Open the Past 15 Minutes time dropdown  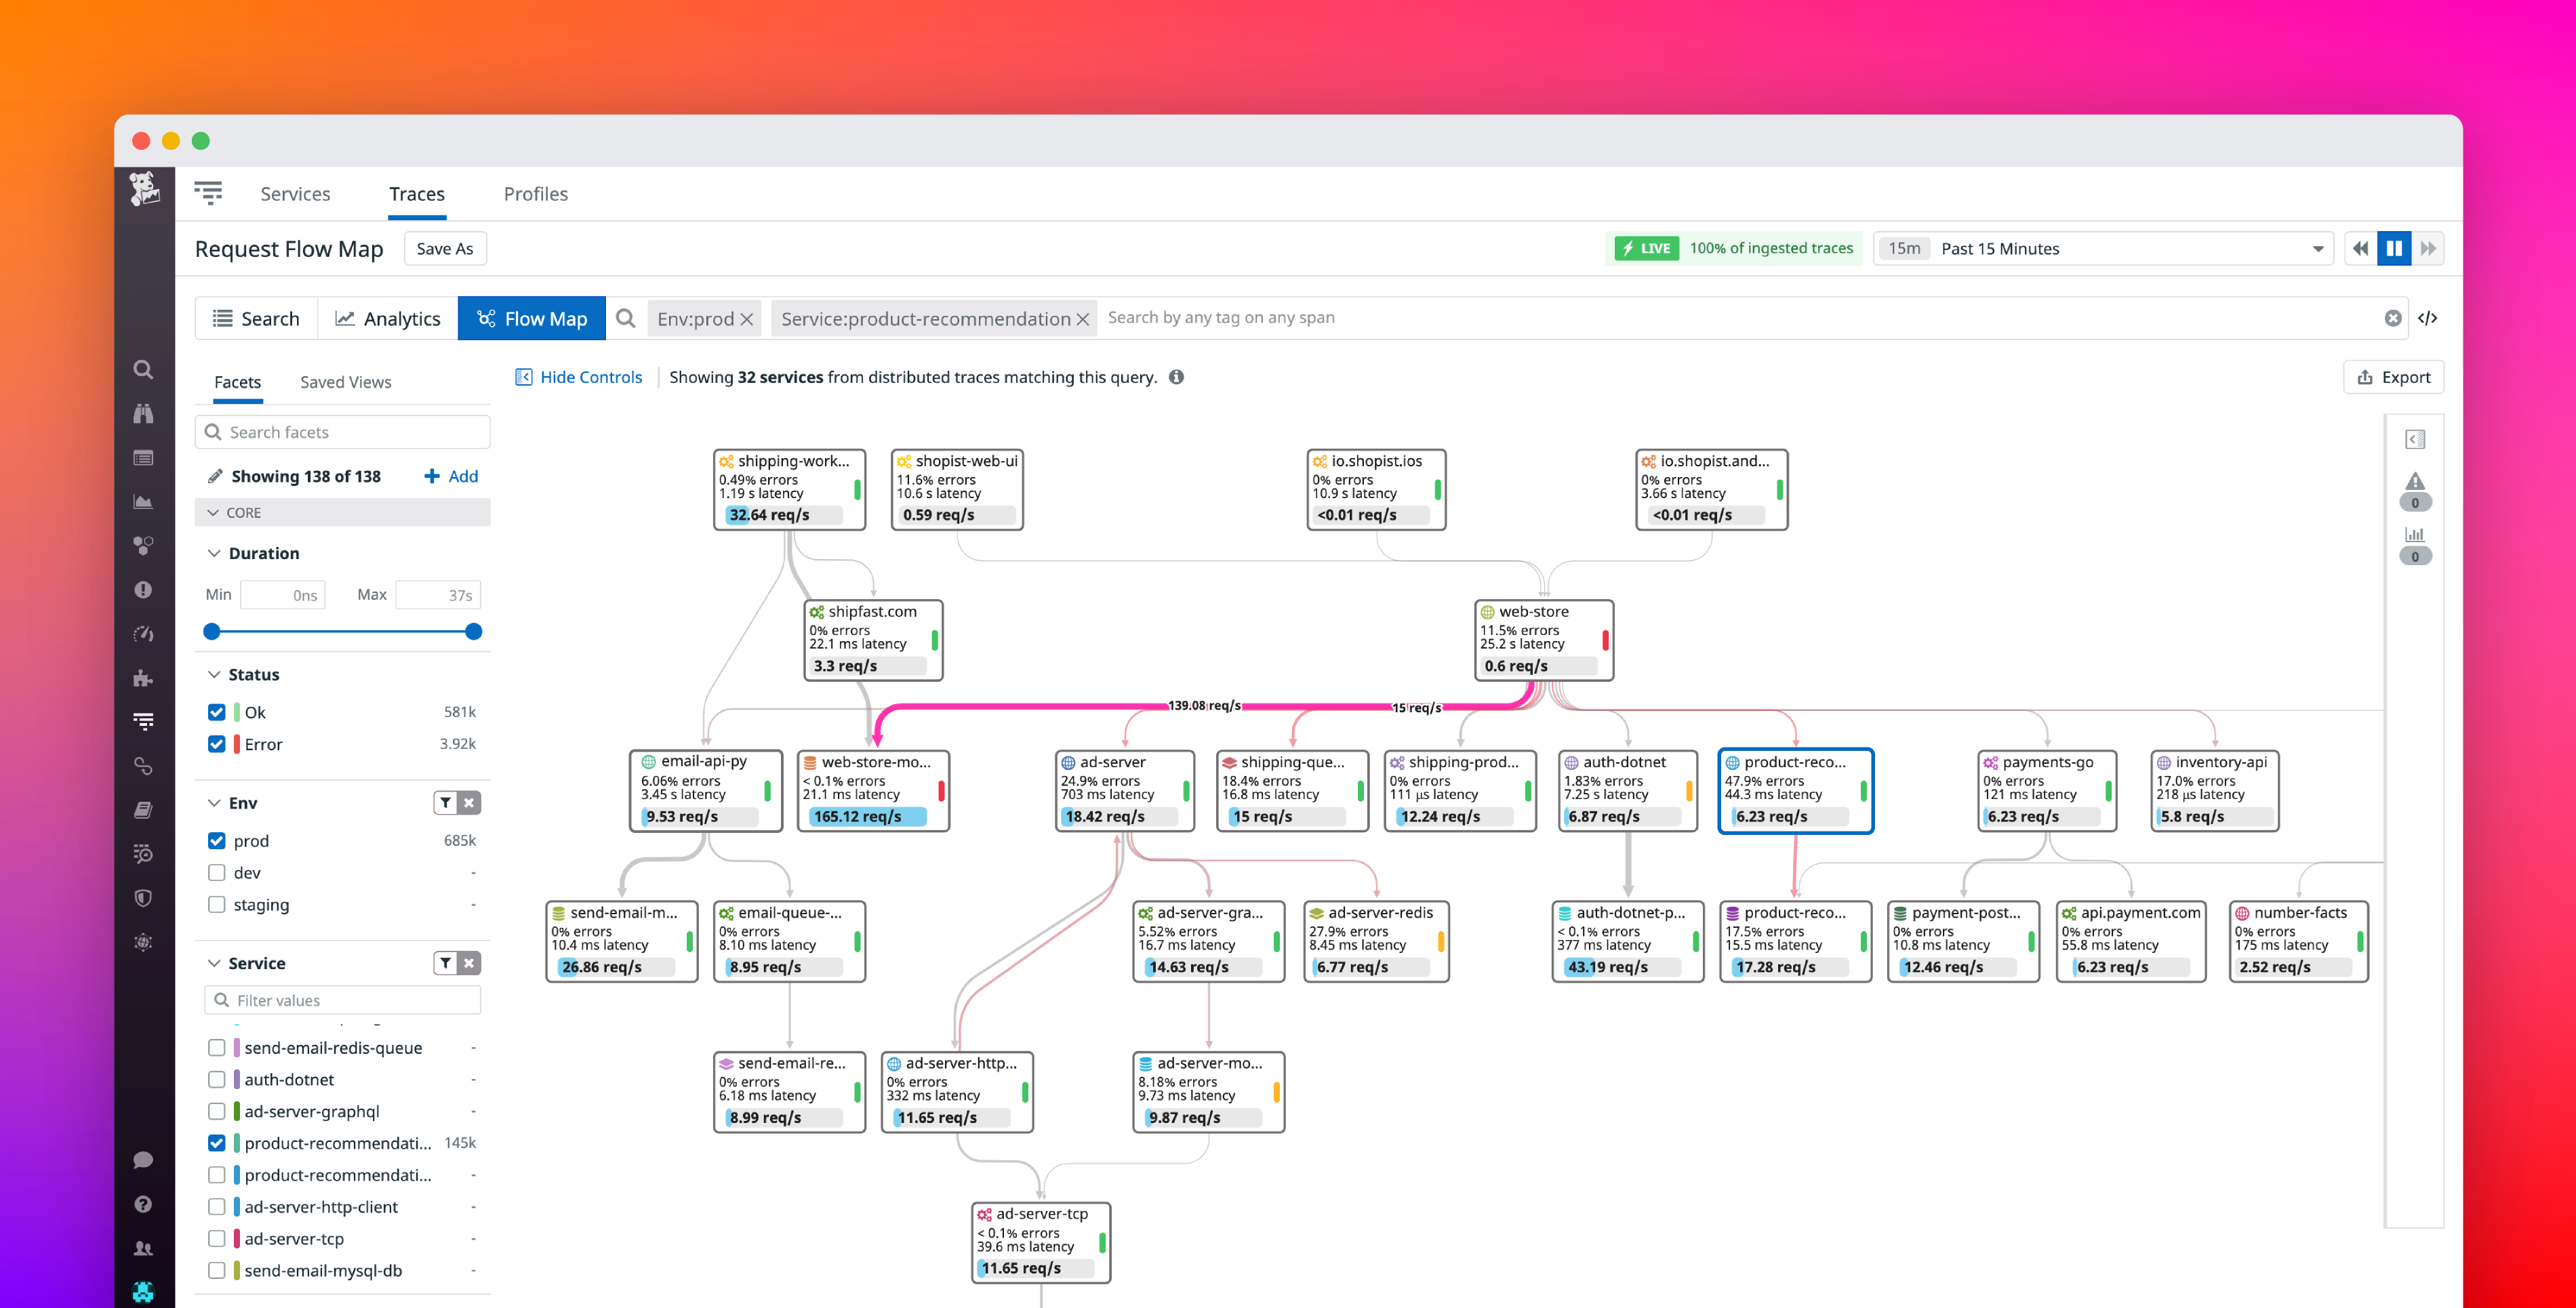(2318, 248)
